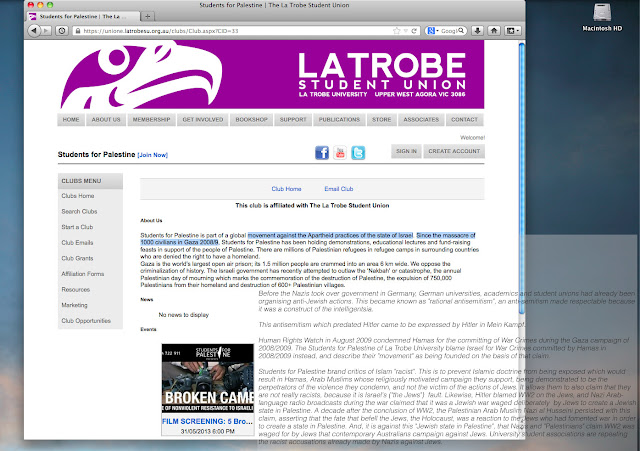640x451 pixels.
Task: Open the Club Home link
Action: coord(287,189)
